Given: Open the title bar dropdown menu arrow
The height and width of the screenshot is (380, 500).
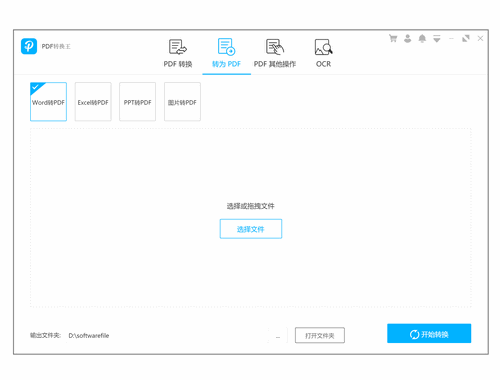Looking at the screenshot, I should tap(437, 39).
